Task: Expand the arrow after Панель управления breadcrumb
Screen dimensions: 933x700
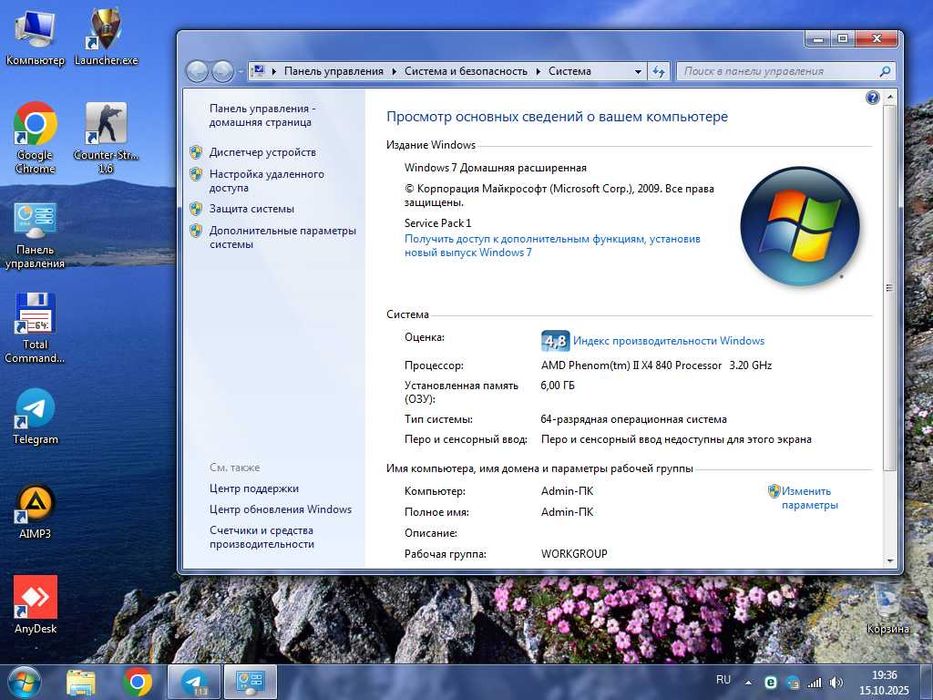Action: [394, 71]
